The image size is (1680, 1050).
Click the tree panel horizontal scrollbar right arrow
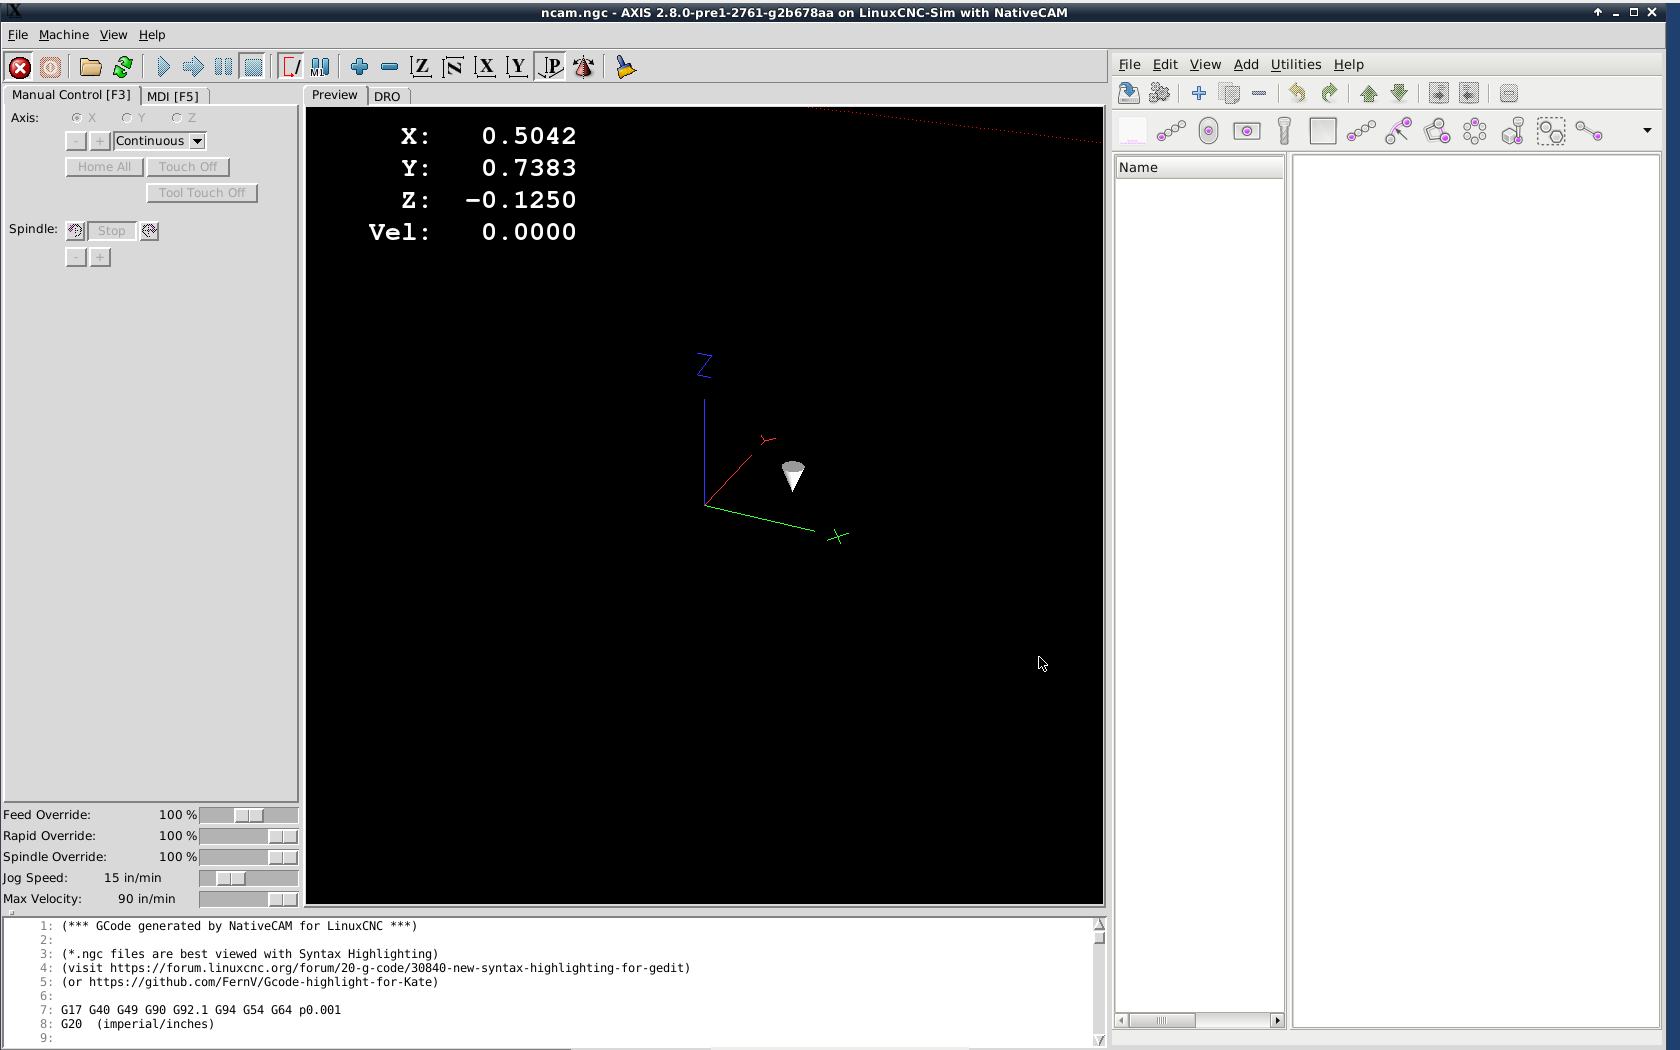(x=1277, y=1020)
